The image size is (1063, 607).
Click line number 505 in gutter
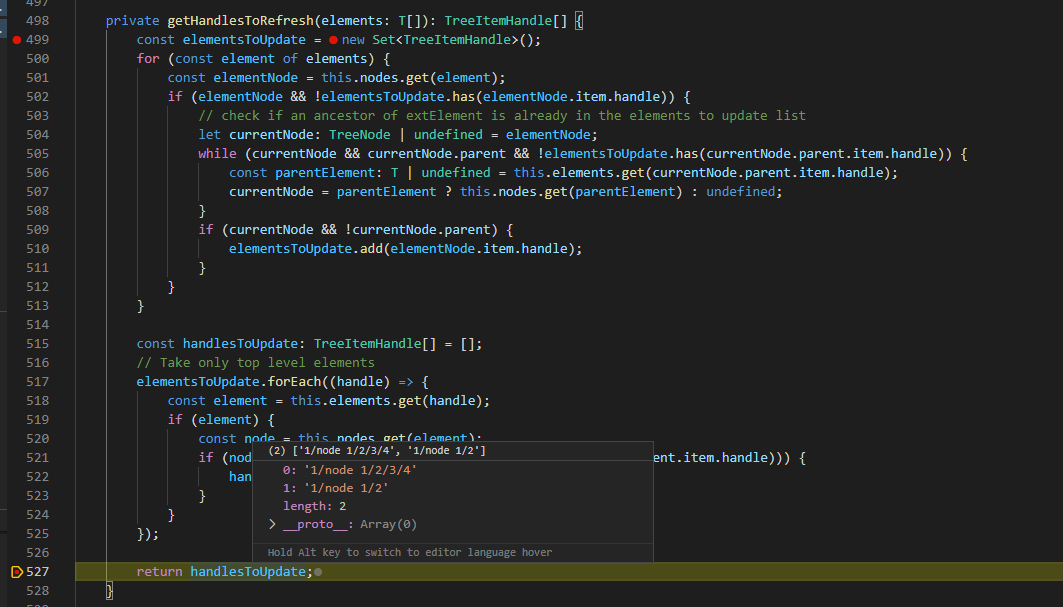pyautogui.click(x=37, y=154)
